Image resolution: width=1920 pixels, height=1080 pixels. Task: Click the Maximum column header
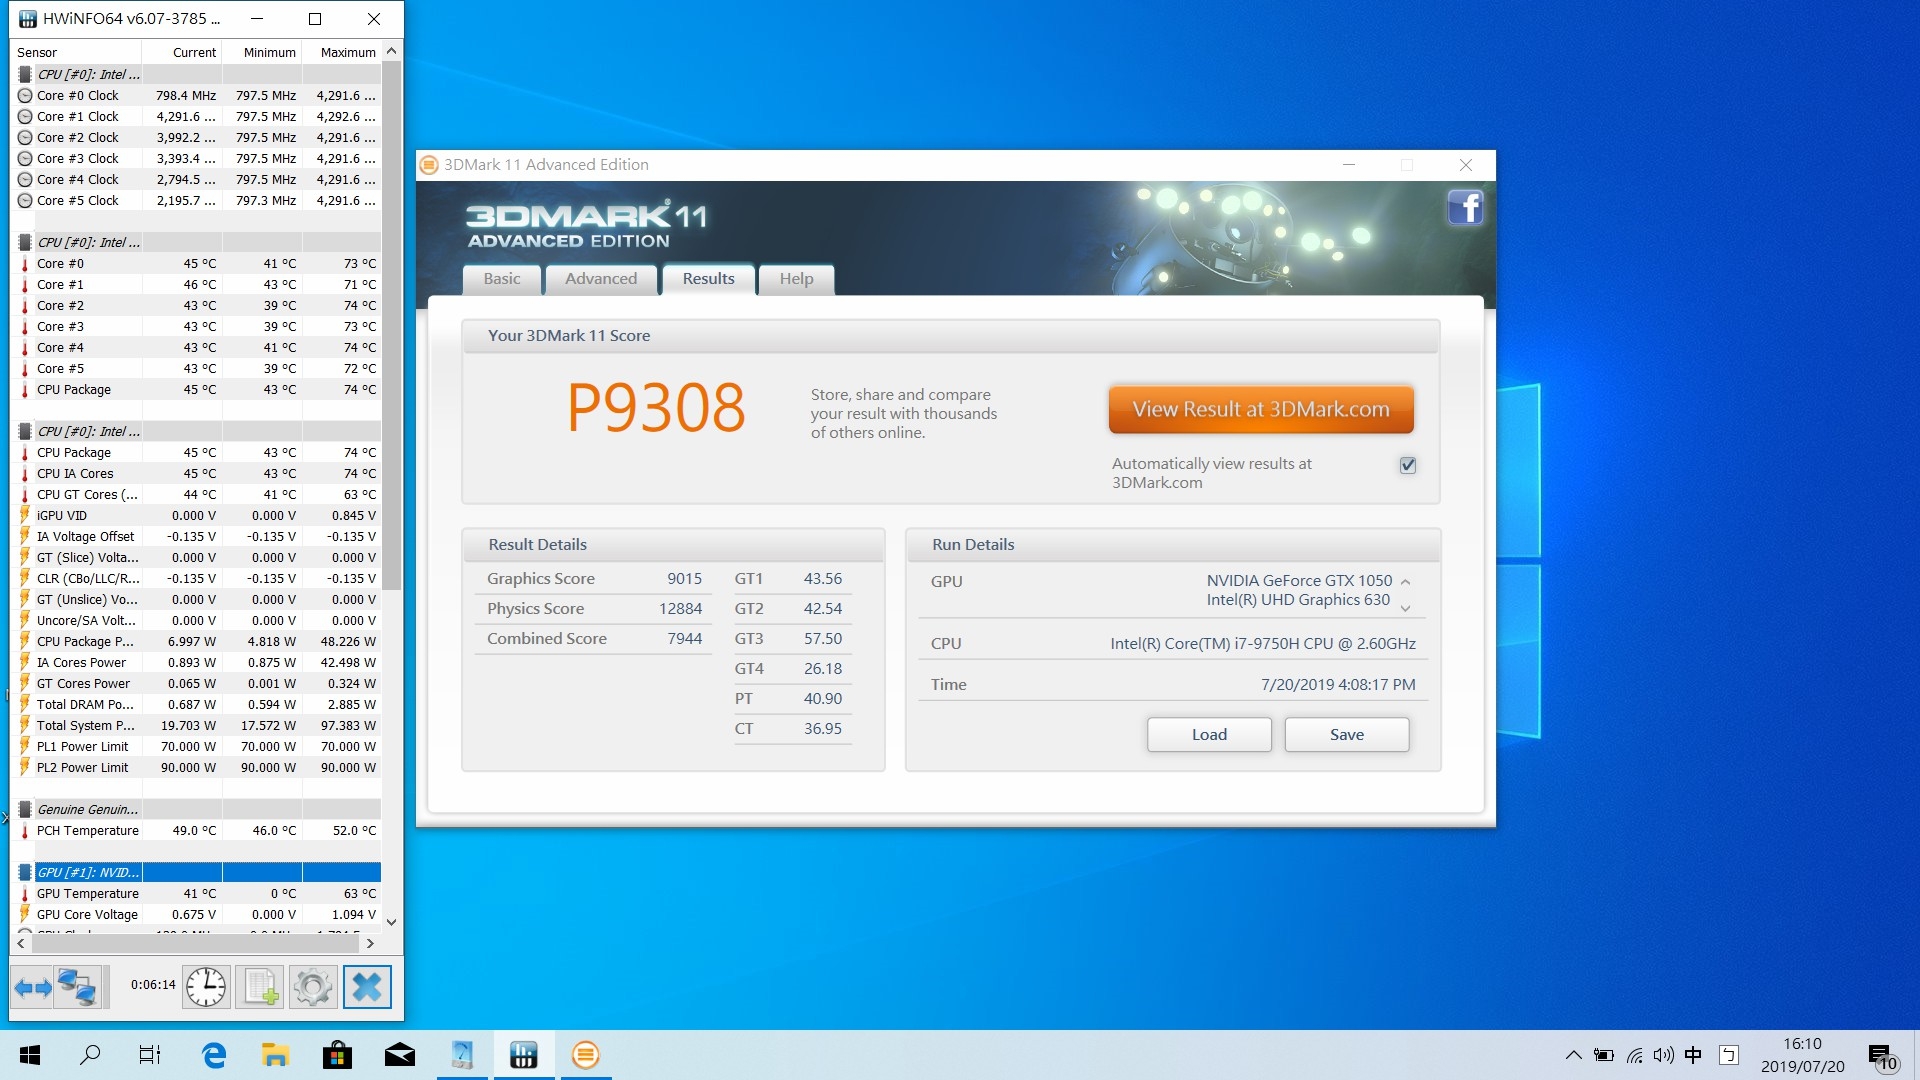click(341, 52)
